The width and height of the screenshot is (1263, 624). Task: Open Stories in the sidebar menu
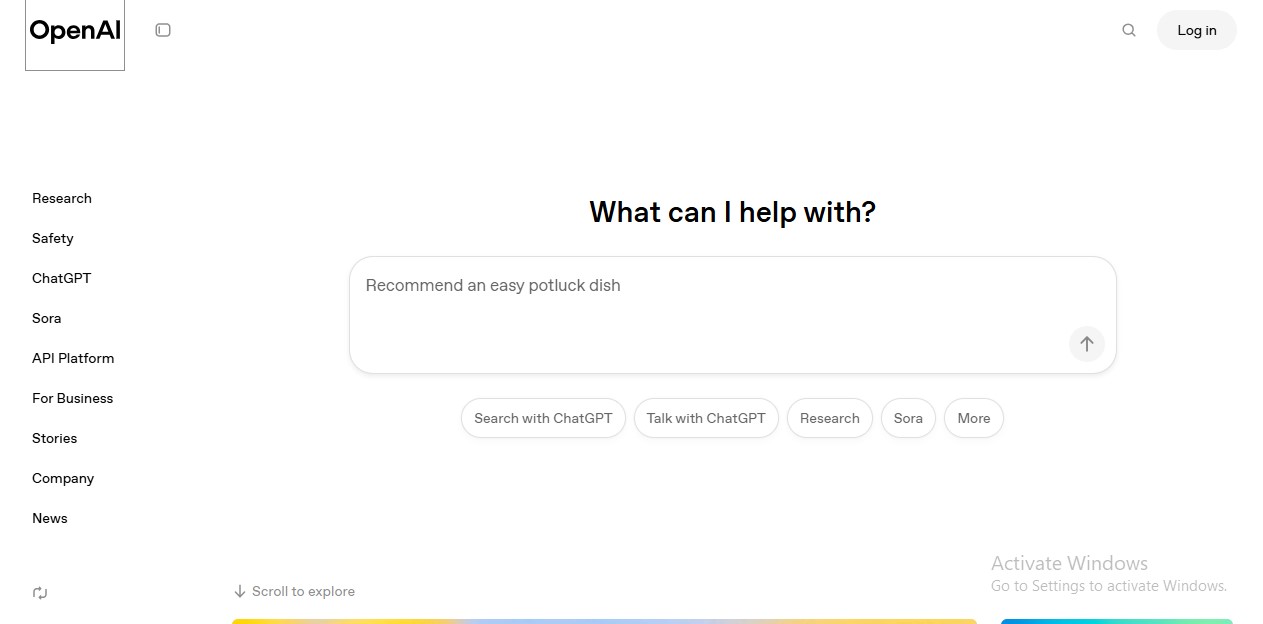tap(55, 438)
